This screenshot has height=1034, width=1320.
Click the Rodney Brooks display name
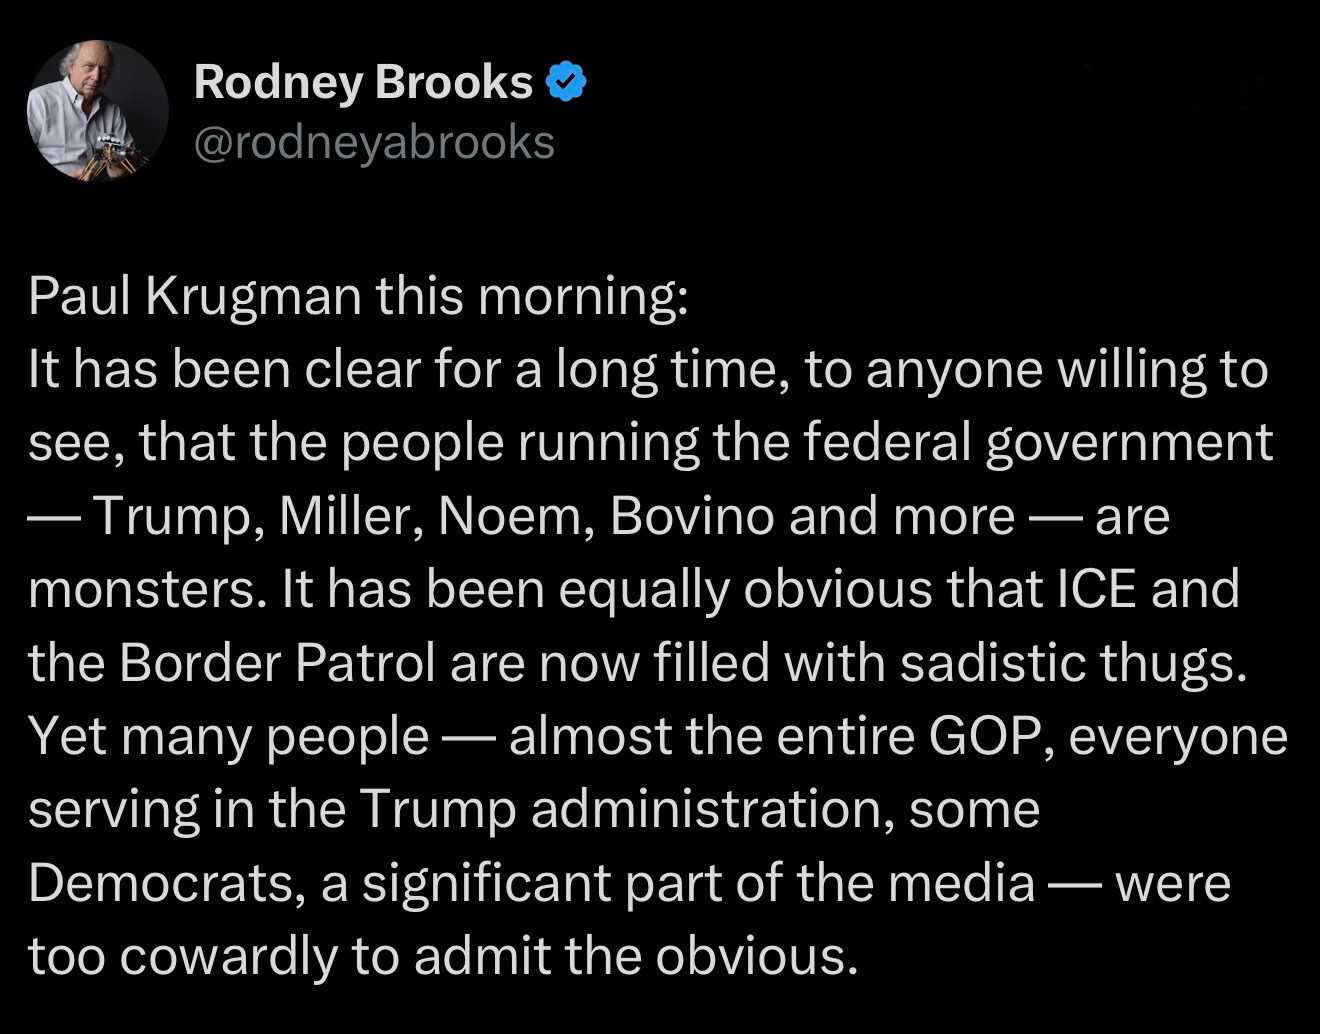tap(363, 82)
